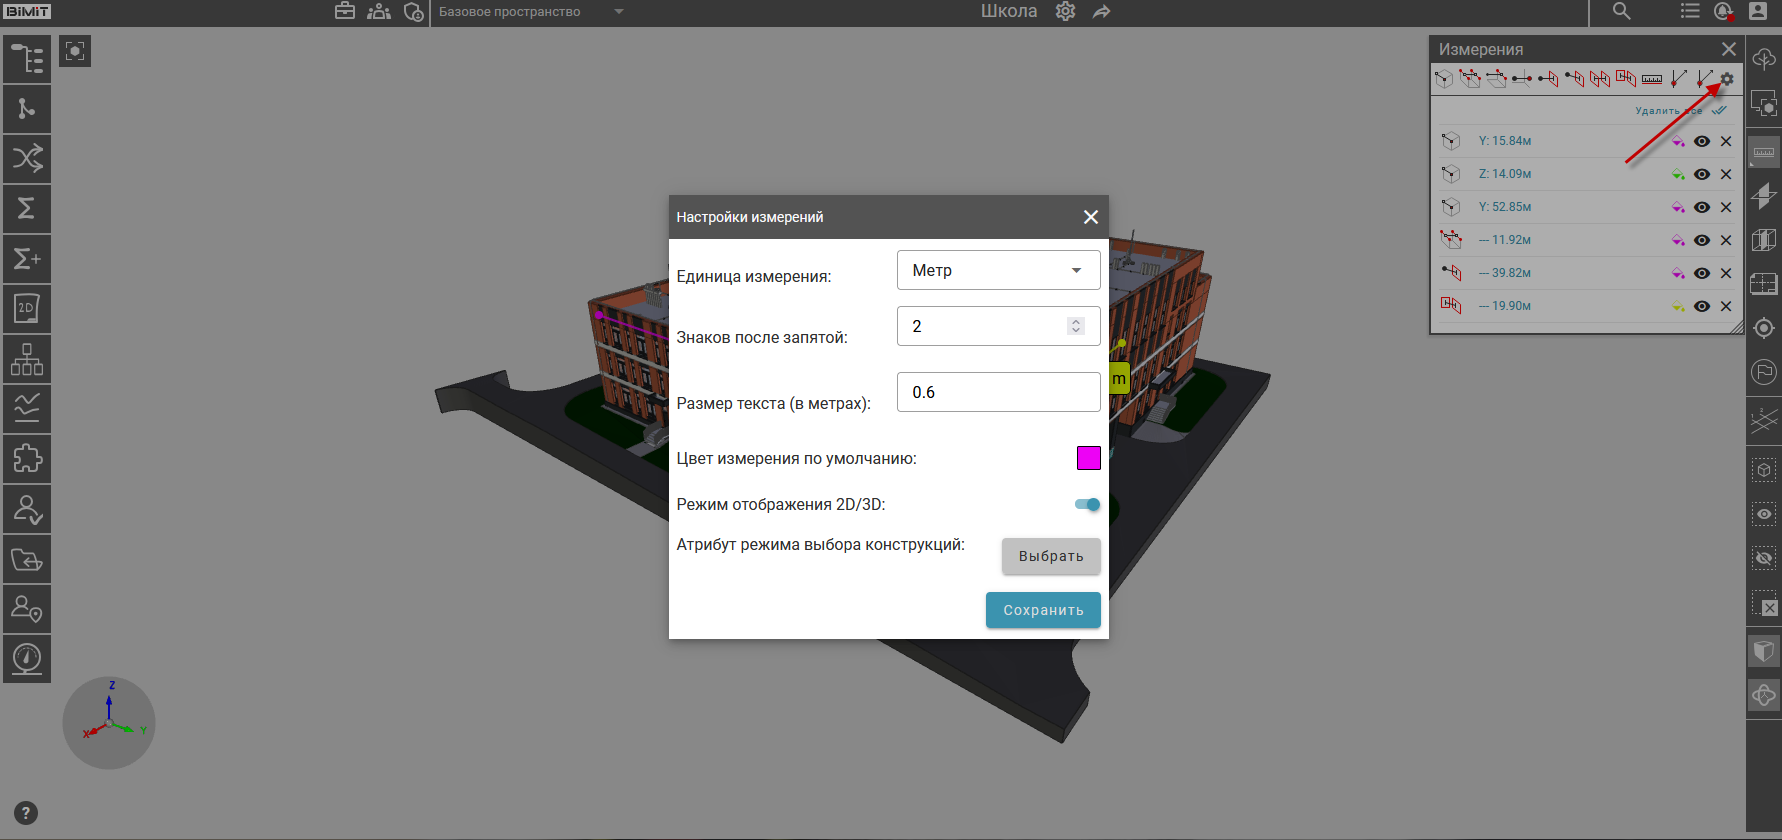
Task: Click the search magnifier in top bar
Action: pos(1621,12)
